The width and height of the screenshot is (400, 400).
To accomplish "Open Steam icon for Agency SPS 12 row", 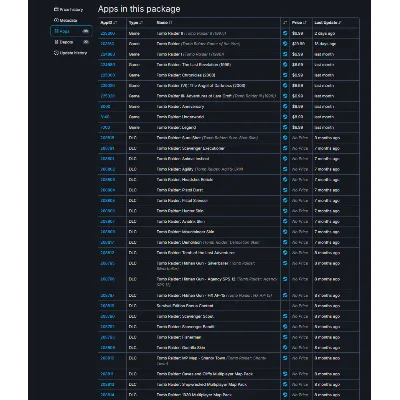I will point(285,279).
